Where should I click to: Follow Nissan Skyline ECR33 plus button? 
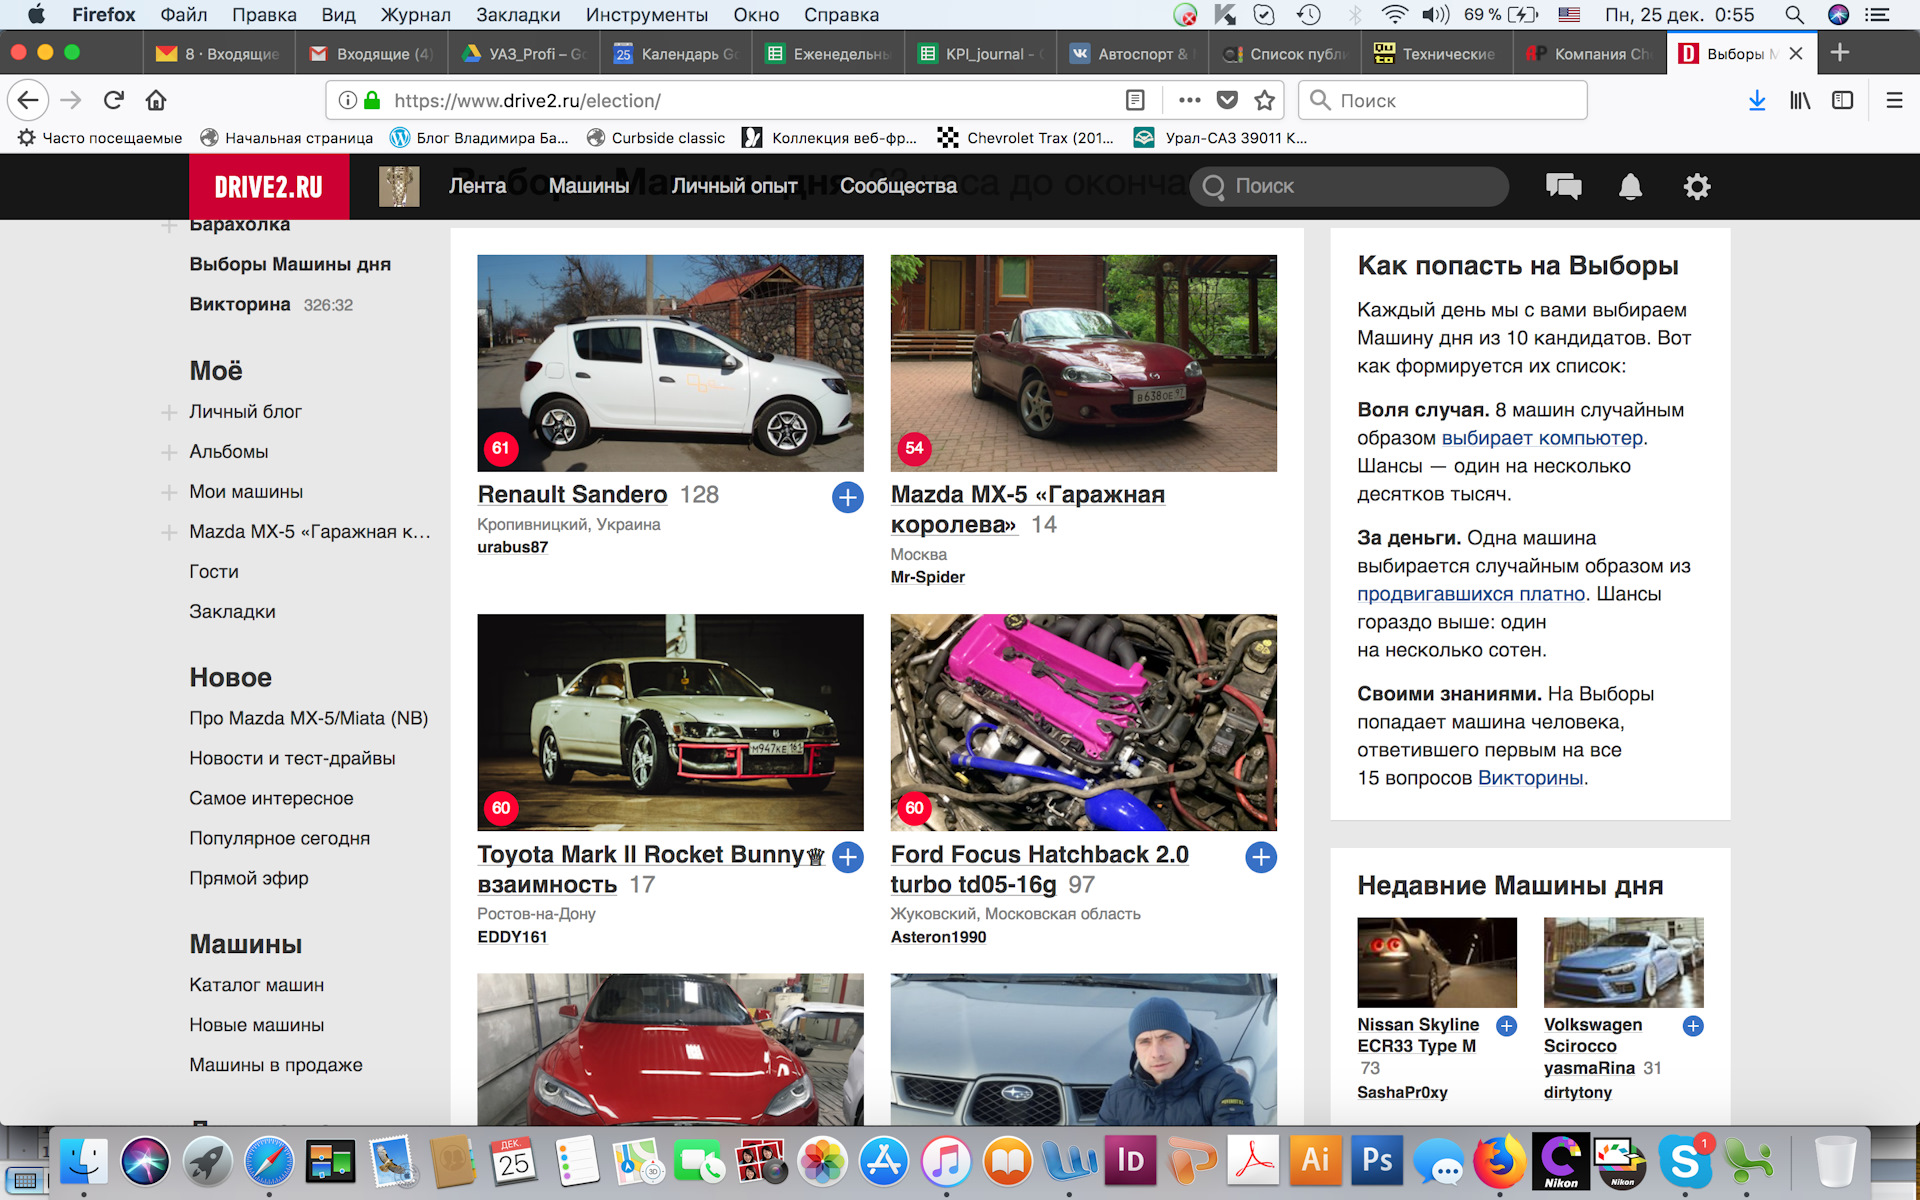[1506, 1026]
